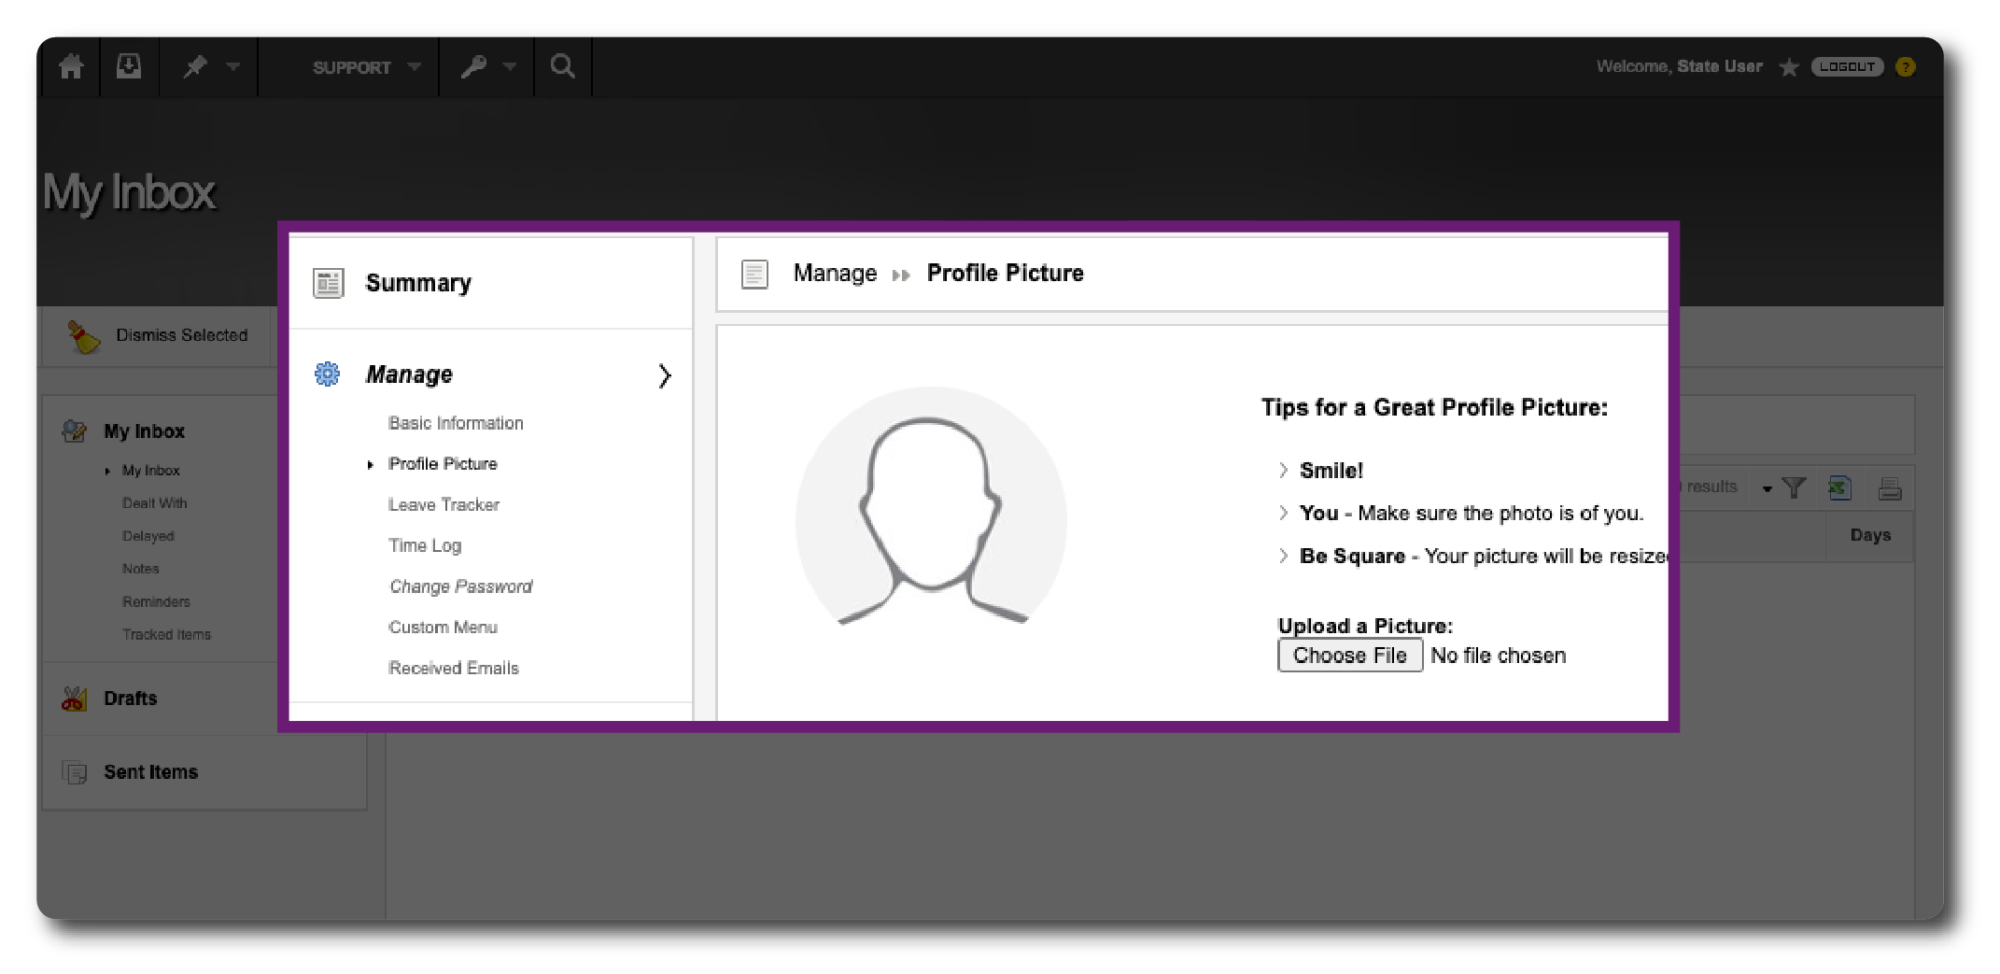Click the Home icon in top bar

(x=71, y=67)
